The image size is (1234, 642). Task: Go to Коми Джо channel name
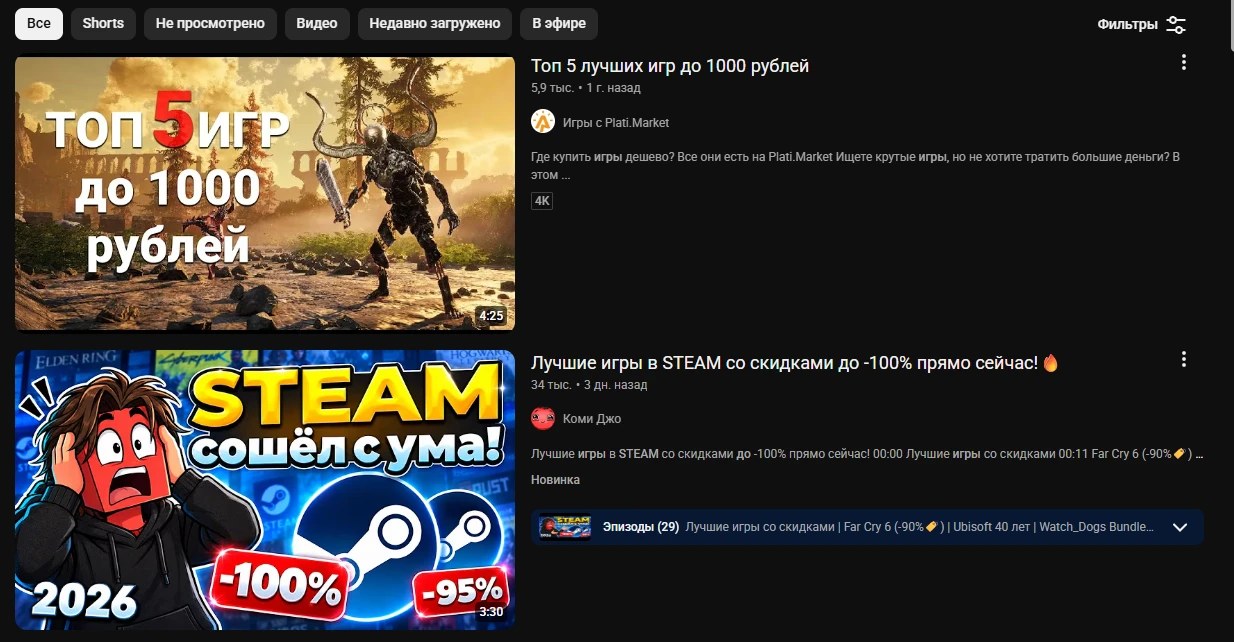pos(592,419)
